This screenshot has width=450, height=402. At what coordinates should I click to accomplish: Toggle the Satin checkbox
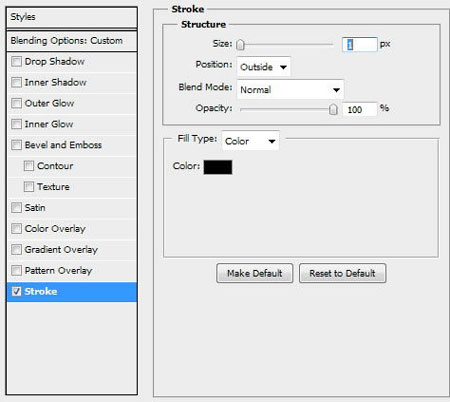[x=16, y=208]
